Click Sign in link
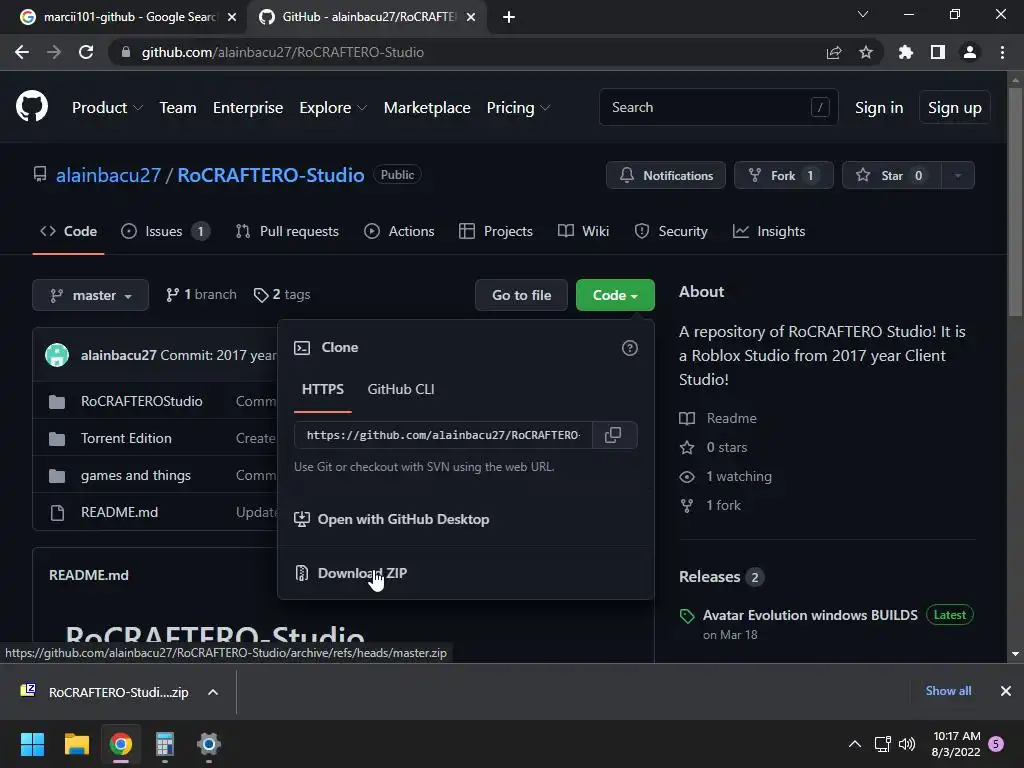 [879, 108]
